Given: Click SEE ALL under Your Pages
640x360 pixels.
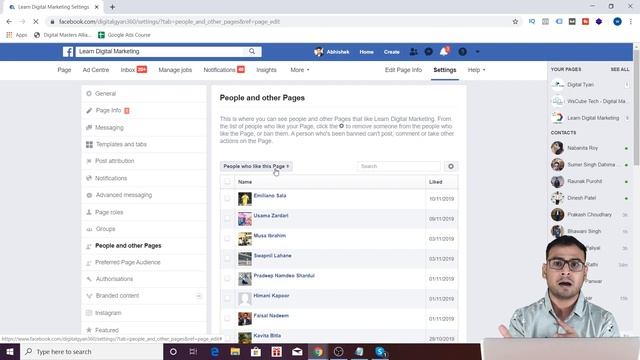Looking at the screenshot, I should pos(620,69).
